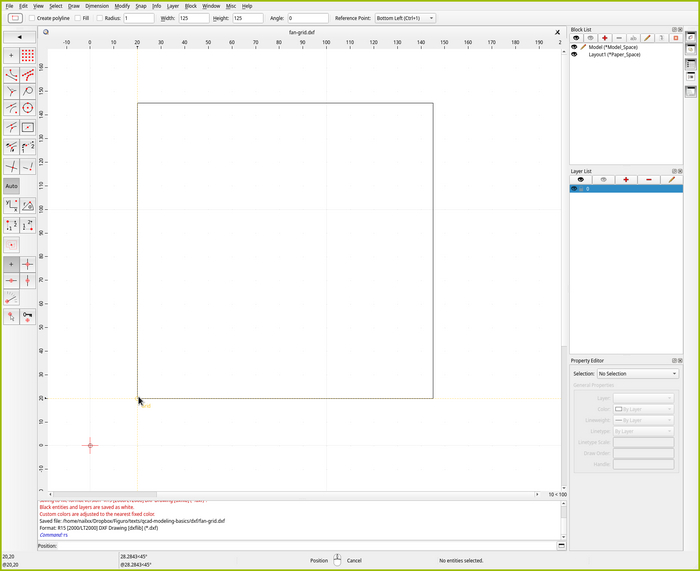The height and width of the screenshot is (571, 700).
Task: Edit the layer with the pencil icon
Action: 671,180
